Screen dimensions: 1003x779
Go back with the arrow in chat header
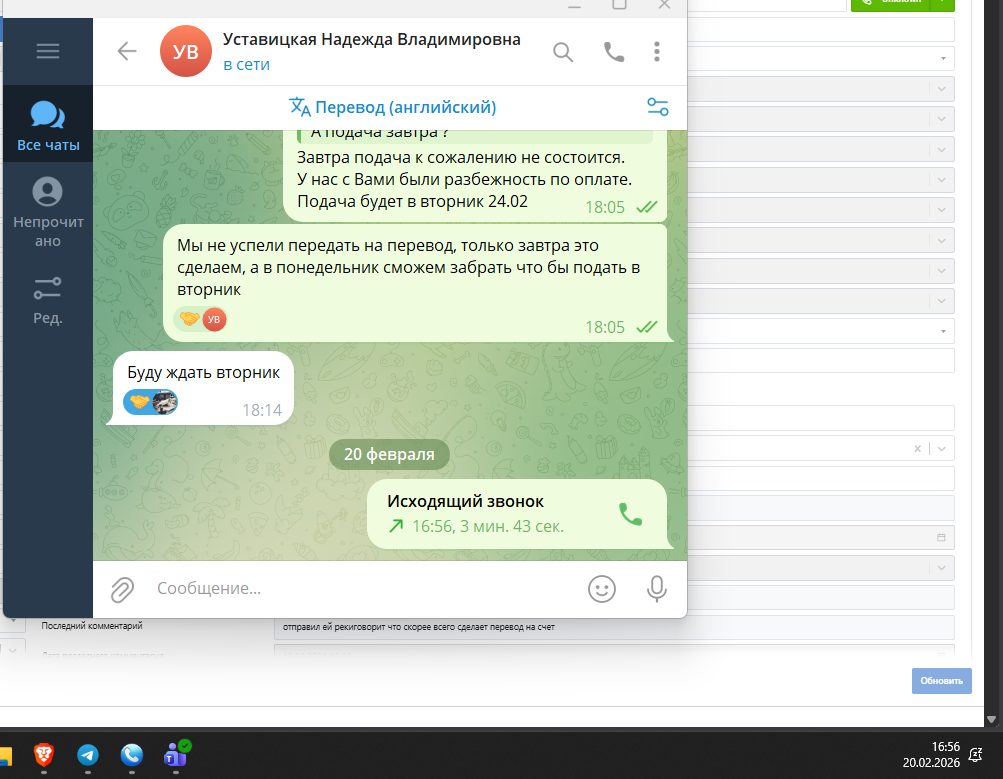click(x=127, y=51)
